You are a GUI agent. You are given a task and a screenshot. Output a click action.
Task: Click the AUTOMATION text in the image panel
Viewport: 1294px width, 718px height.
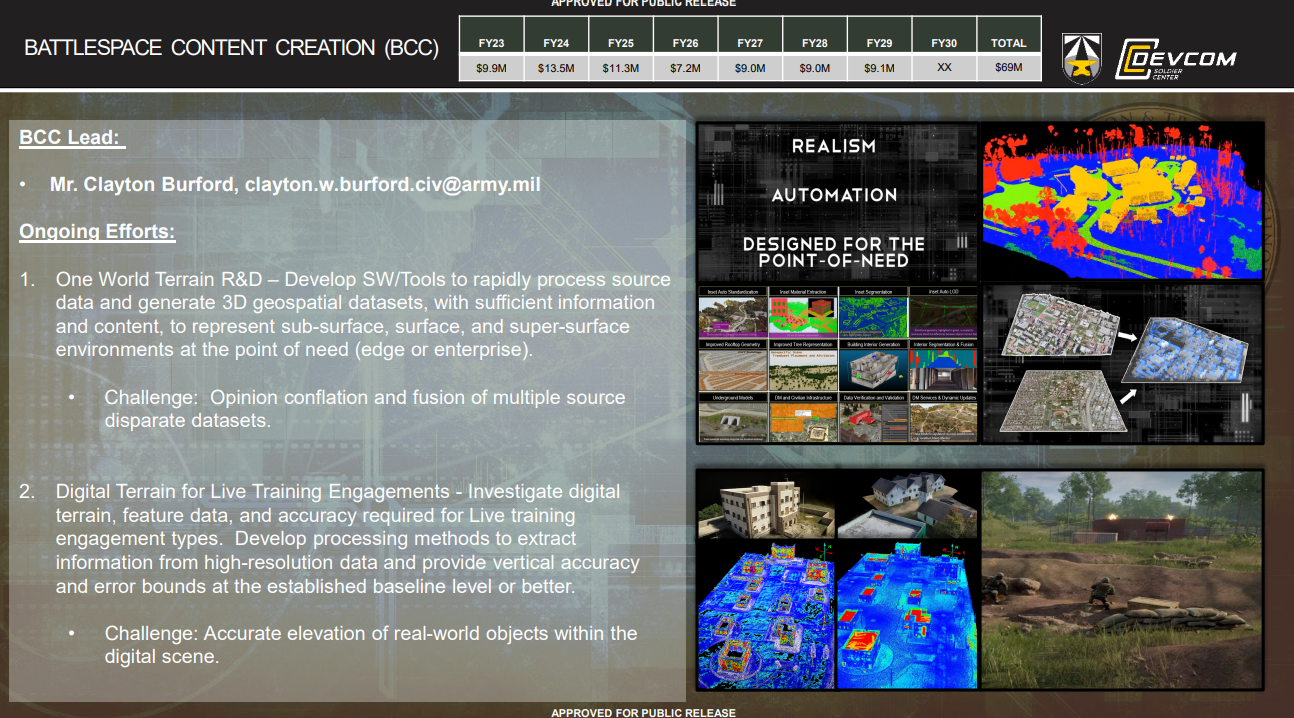(x=834, y=195)
